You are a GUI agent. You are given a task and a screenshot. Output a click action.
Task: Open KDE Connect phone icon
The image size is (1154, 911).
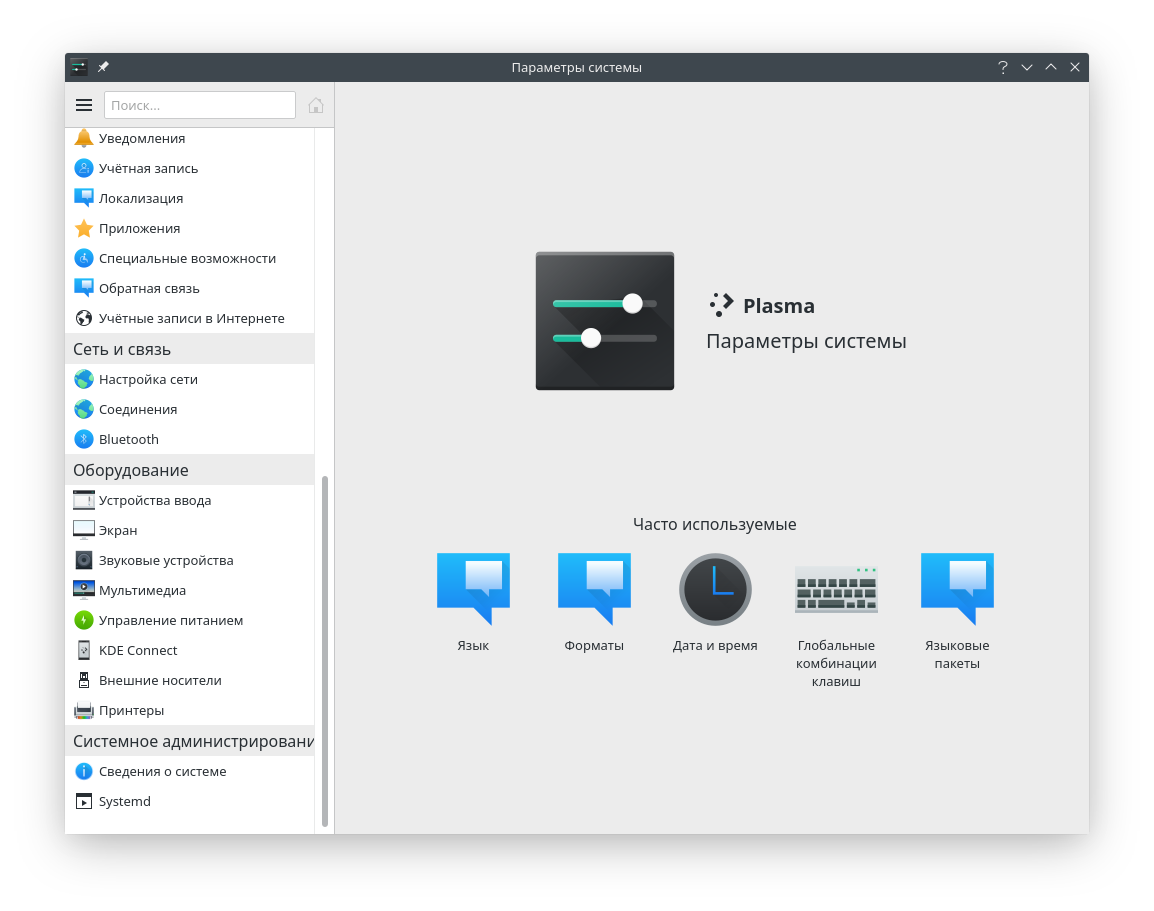(x=84, y=651)
